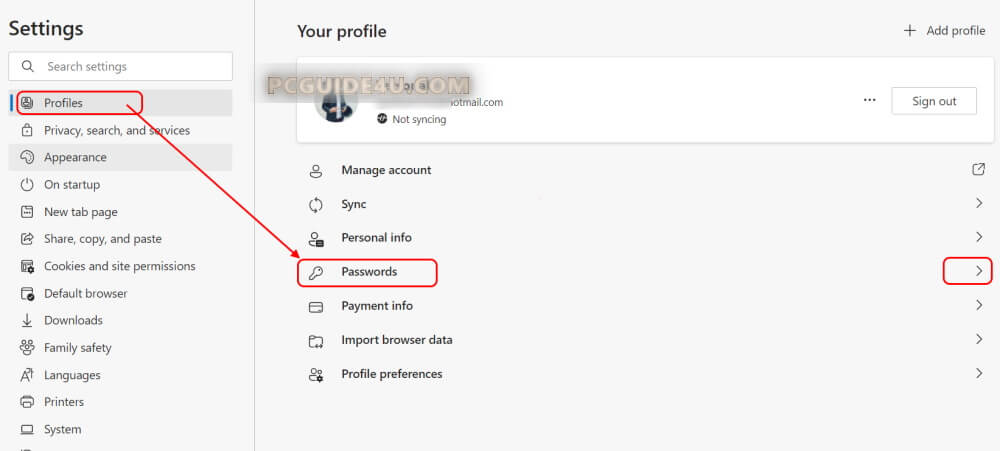Open the Appearance settings section
Viewport: 1000px width, 451px height.
click(75, 158)
